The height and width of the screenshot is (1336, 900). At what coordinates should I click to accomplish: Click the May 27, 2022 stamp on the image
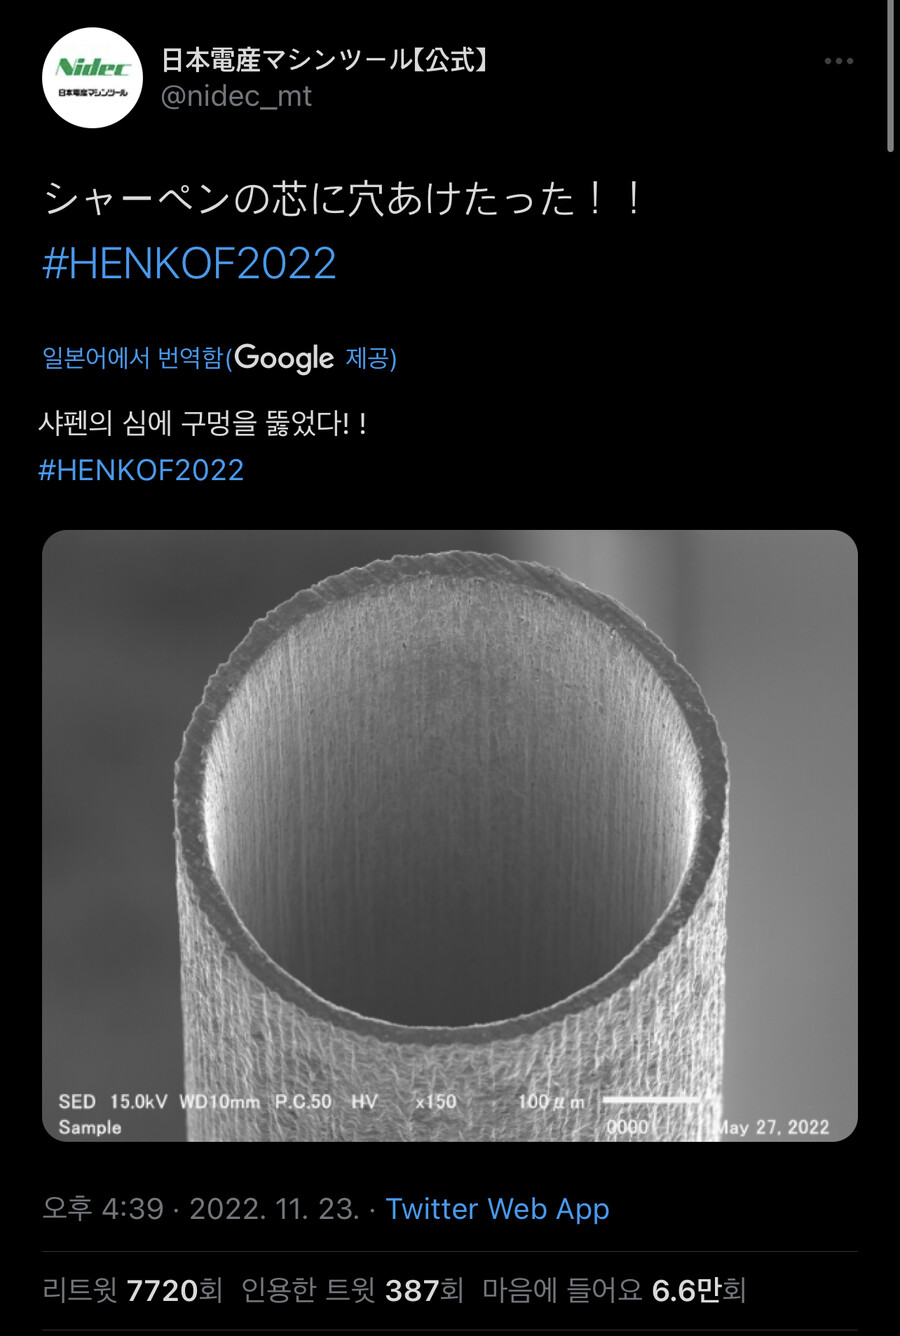pyautogui.click(x=773, y=1127)
